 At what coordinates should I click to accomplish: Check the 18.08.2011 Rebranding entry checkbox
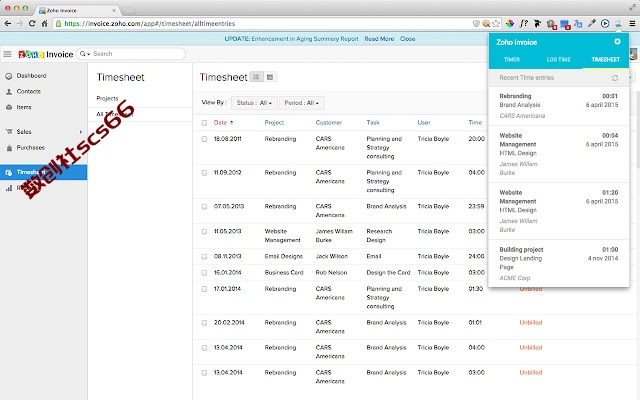click(204, 139)
